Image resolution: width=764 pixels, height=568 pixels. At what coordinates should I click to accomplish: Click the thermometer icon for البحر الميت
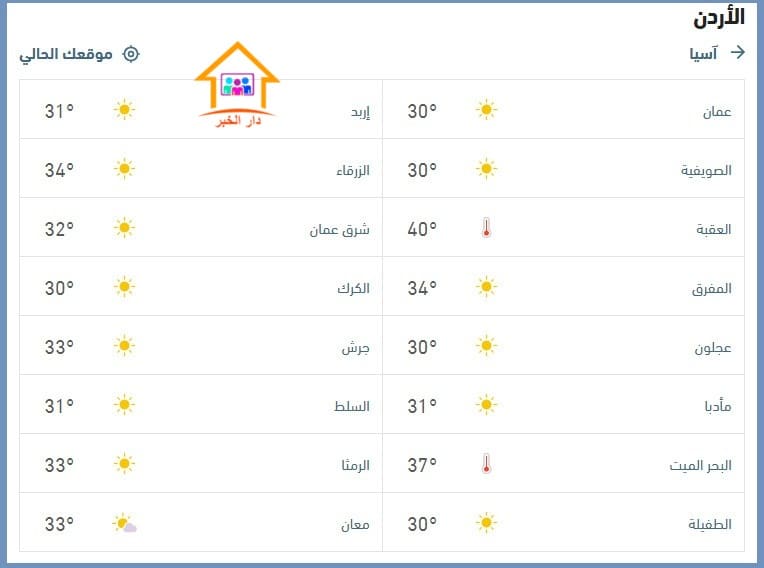click(486, 464)
